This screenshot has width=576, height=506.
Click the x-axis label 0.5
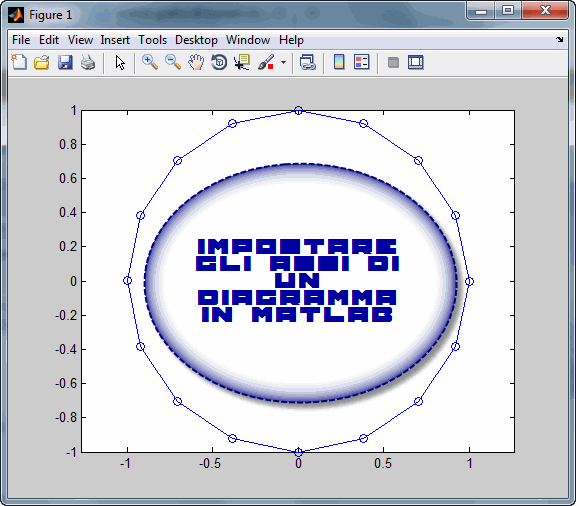[383, 463]
